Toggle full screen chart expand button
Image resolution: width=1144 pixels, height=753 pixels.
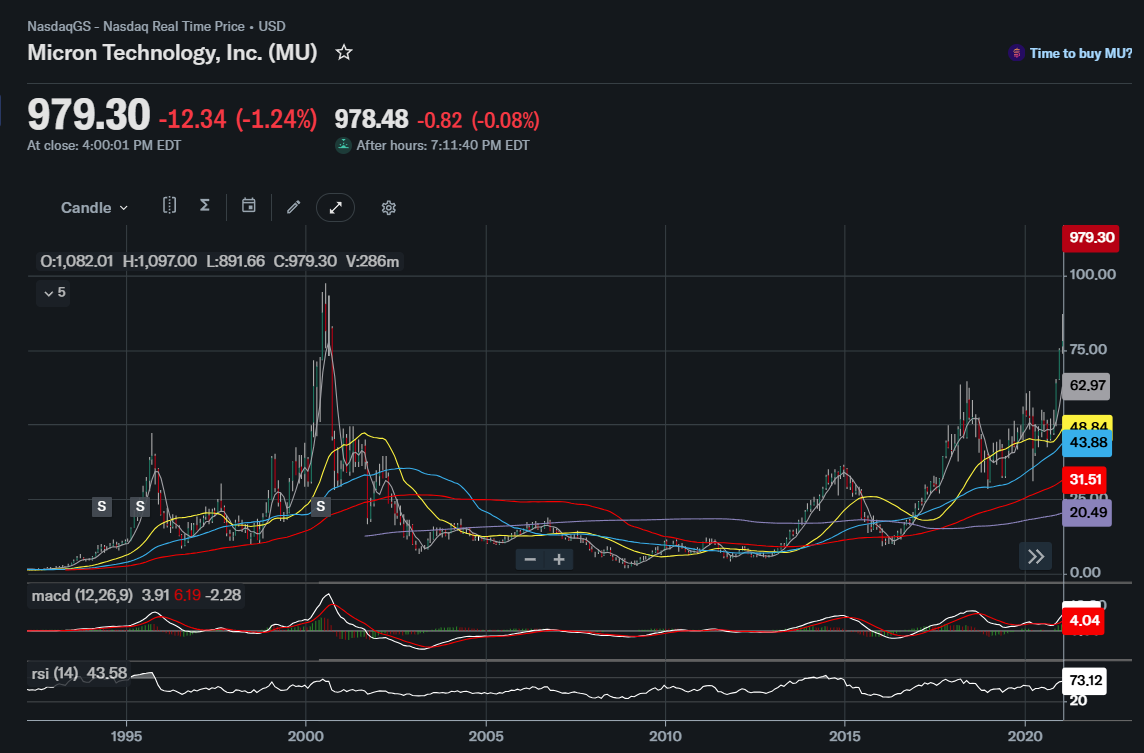tap(336, 208)
